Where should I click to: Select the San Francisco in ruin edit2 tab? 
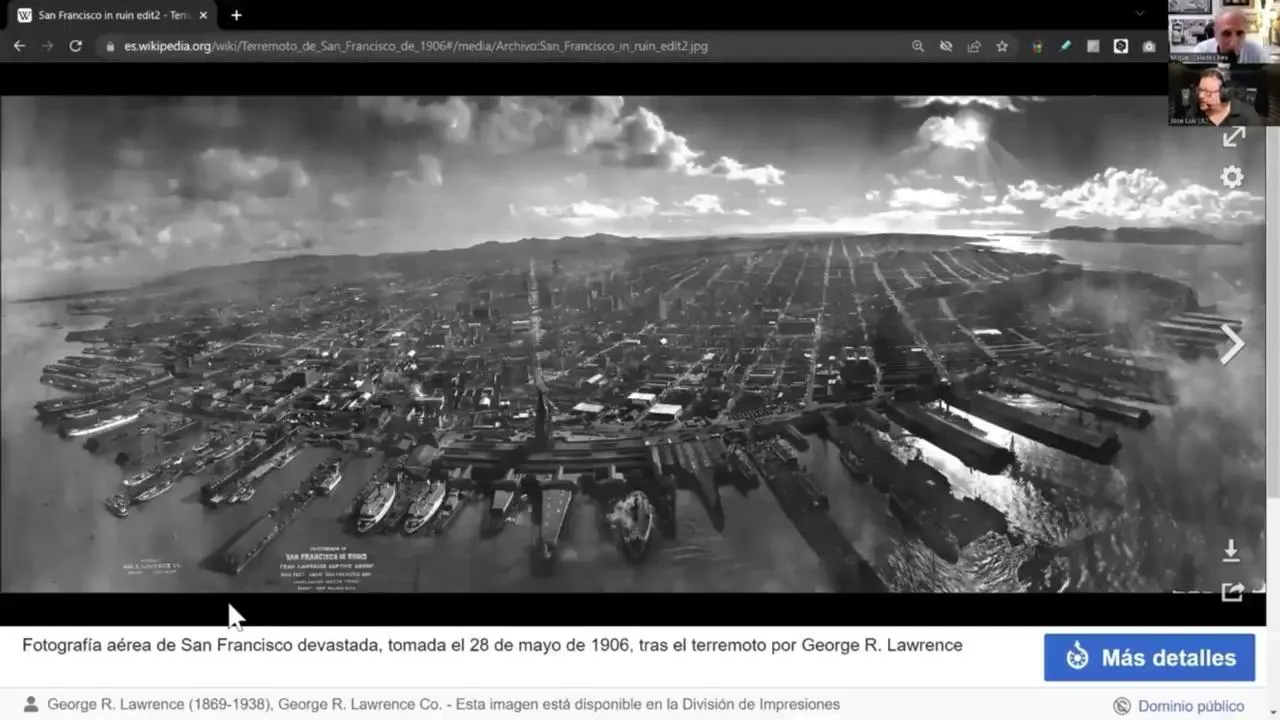coord(113,15)
